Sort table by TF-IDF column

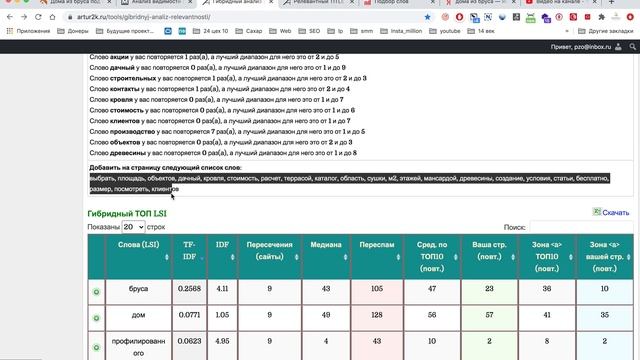click(189, 256)
